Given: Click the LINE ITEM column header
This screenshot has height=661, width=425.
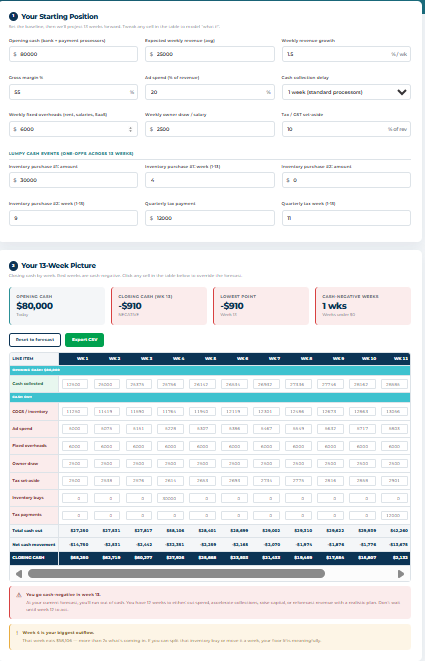Looking at the screenshot, I should (34, 359).
